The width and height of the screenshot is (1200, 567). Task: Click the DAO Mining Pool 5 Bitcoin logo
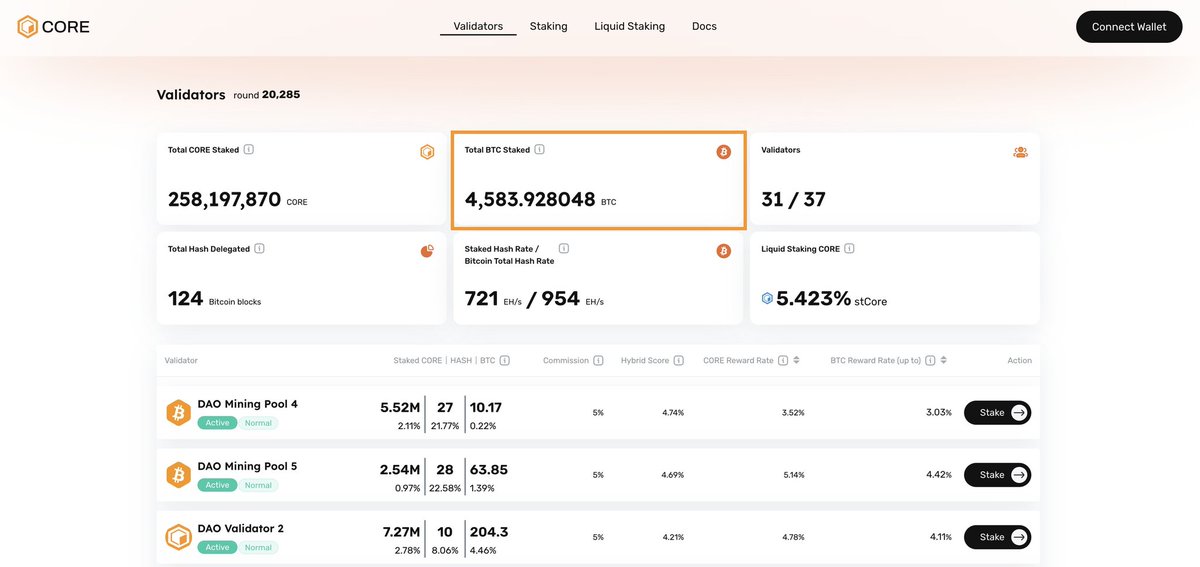(178, 475)
